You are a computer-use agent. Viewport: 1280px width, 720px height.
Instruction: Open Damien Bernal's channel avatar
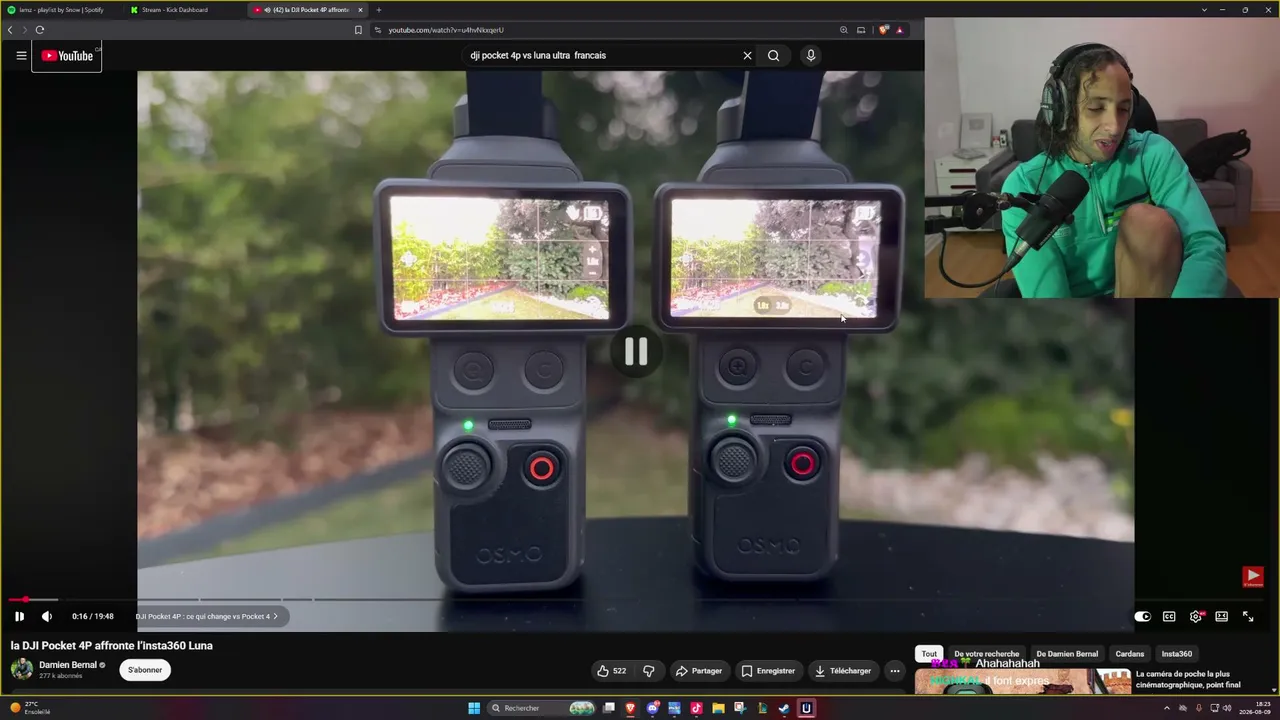click(x=21, y=670)
